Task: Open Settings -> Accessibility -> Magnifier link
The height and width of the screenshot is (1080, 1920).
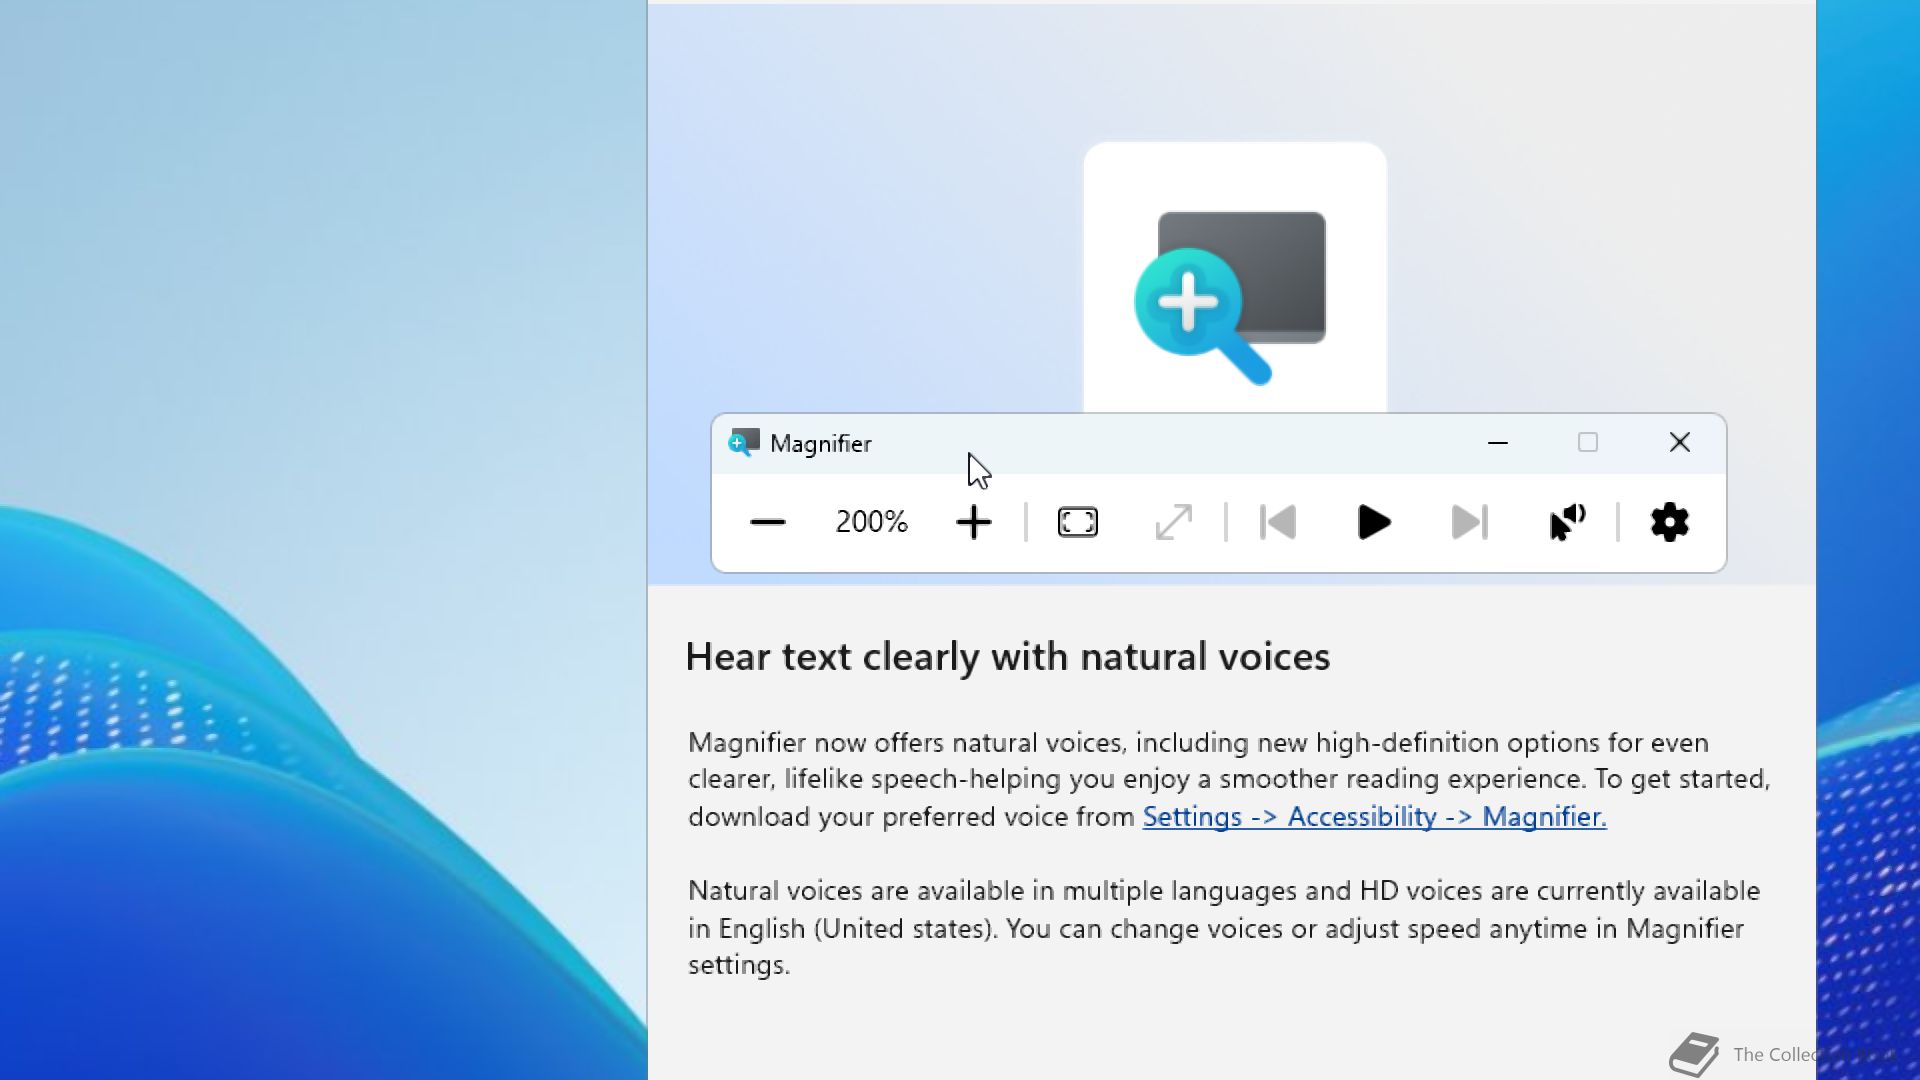Action: [1374, 817]
